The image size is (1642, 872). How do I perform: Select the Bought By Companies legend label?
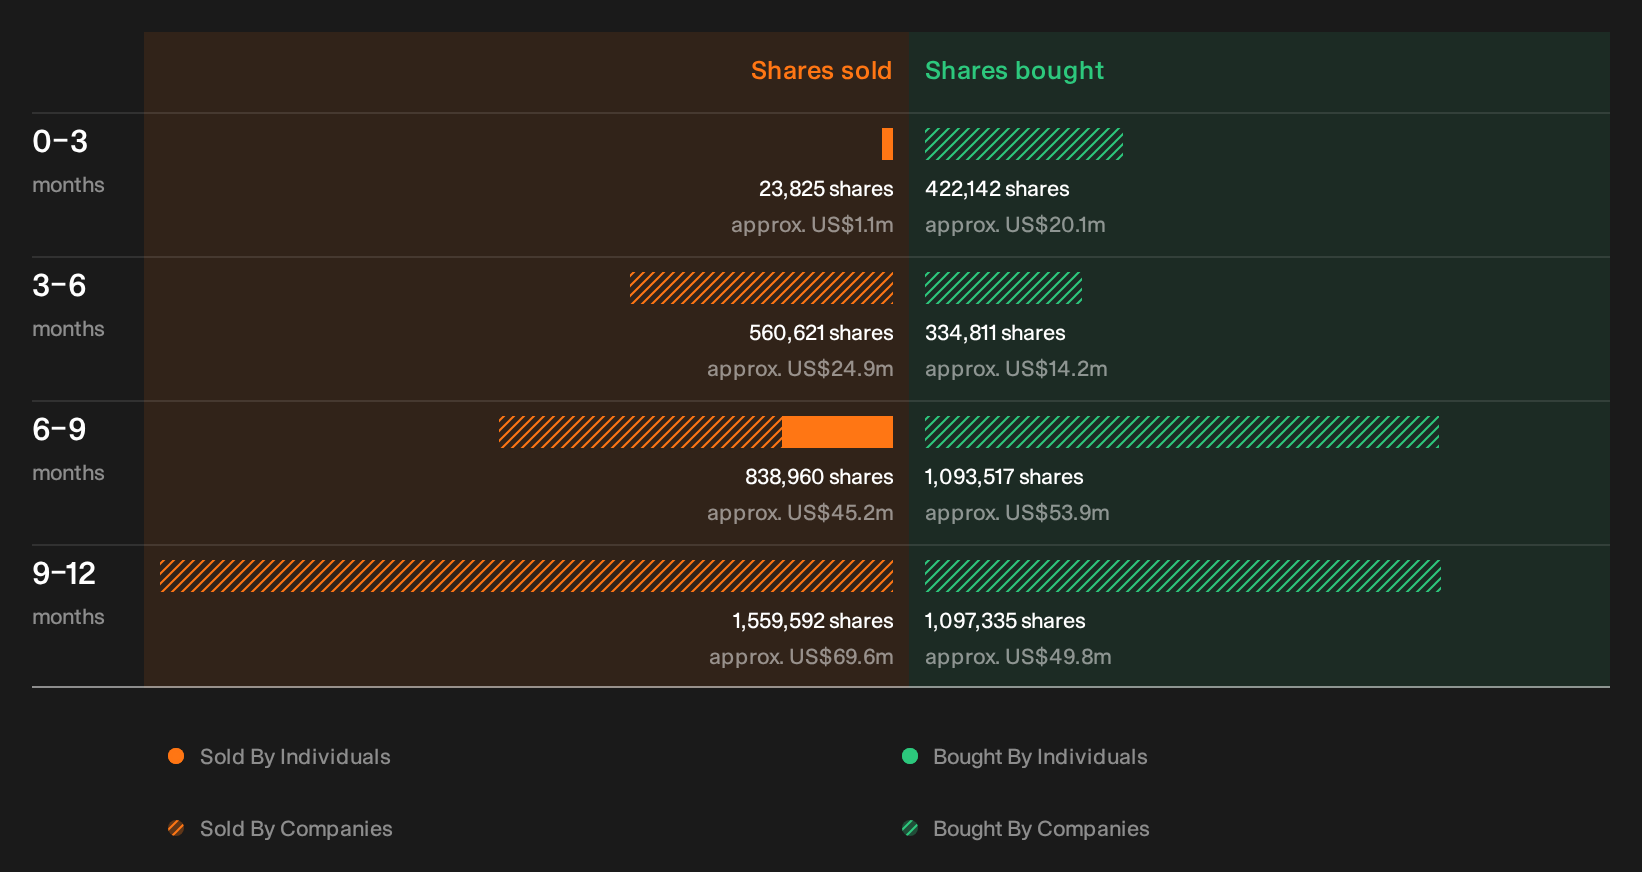point(1041,829)
